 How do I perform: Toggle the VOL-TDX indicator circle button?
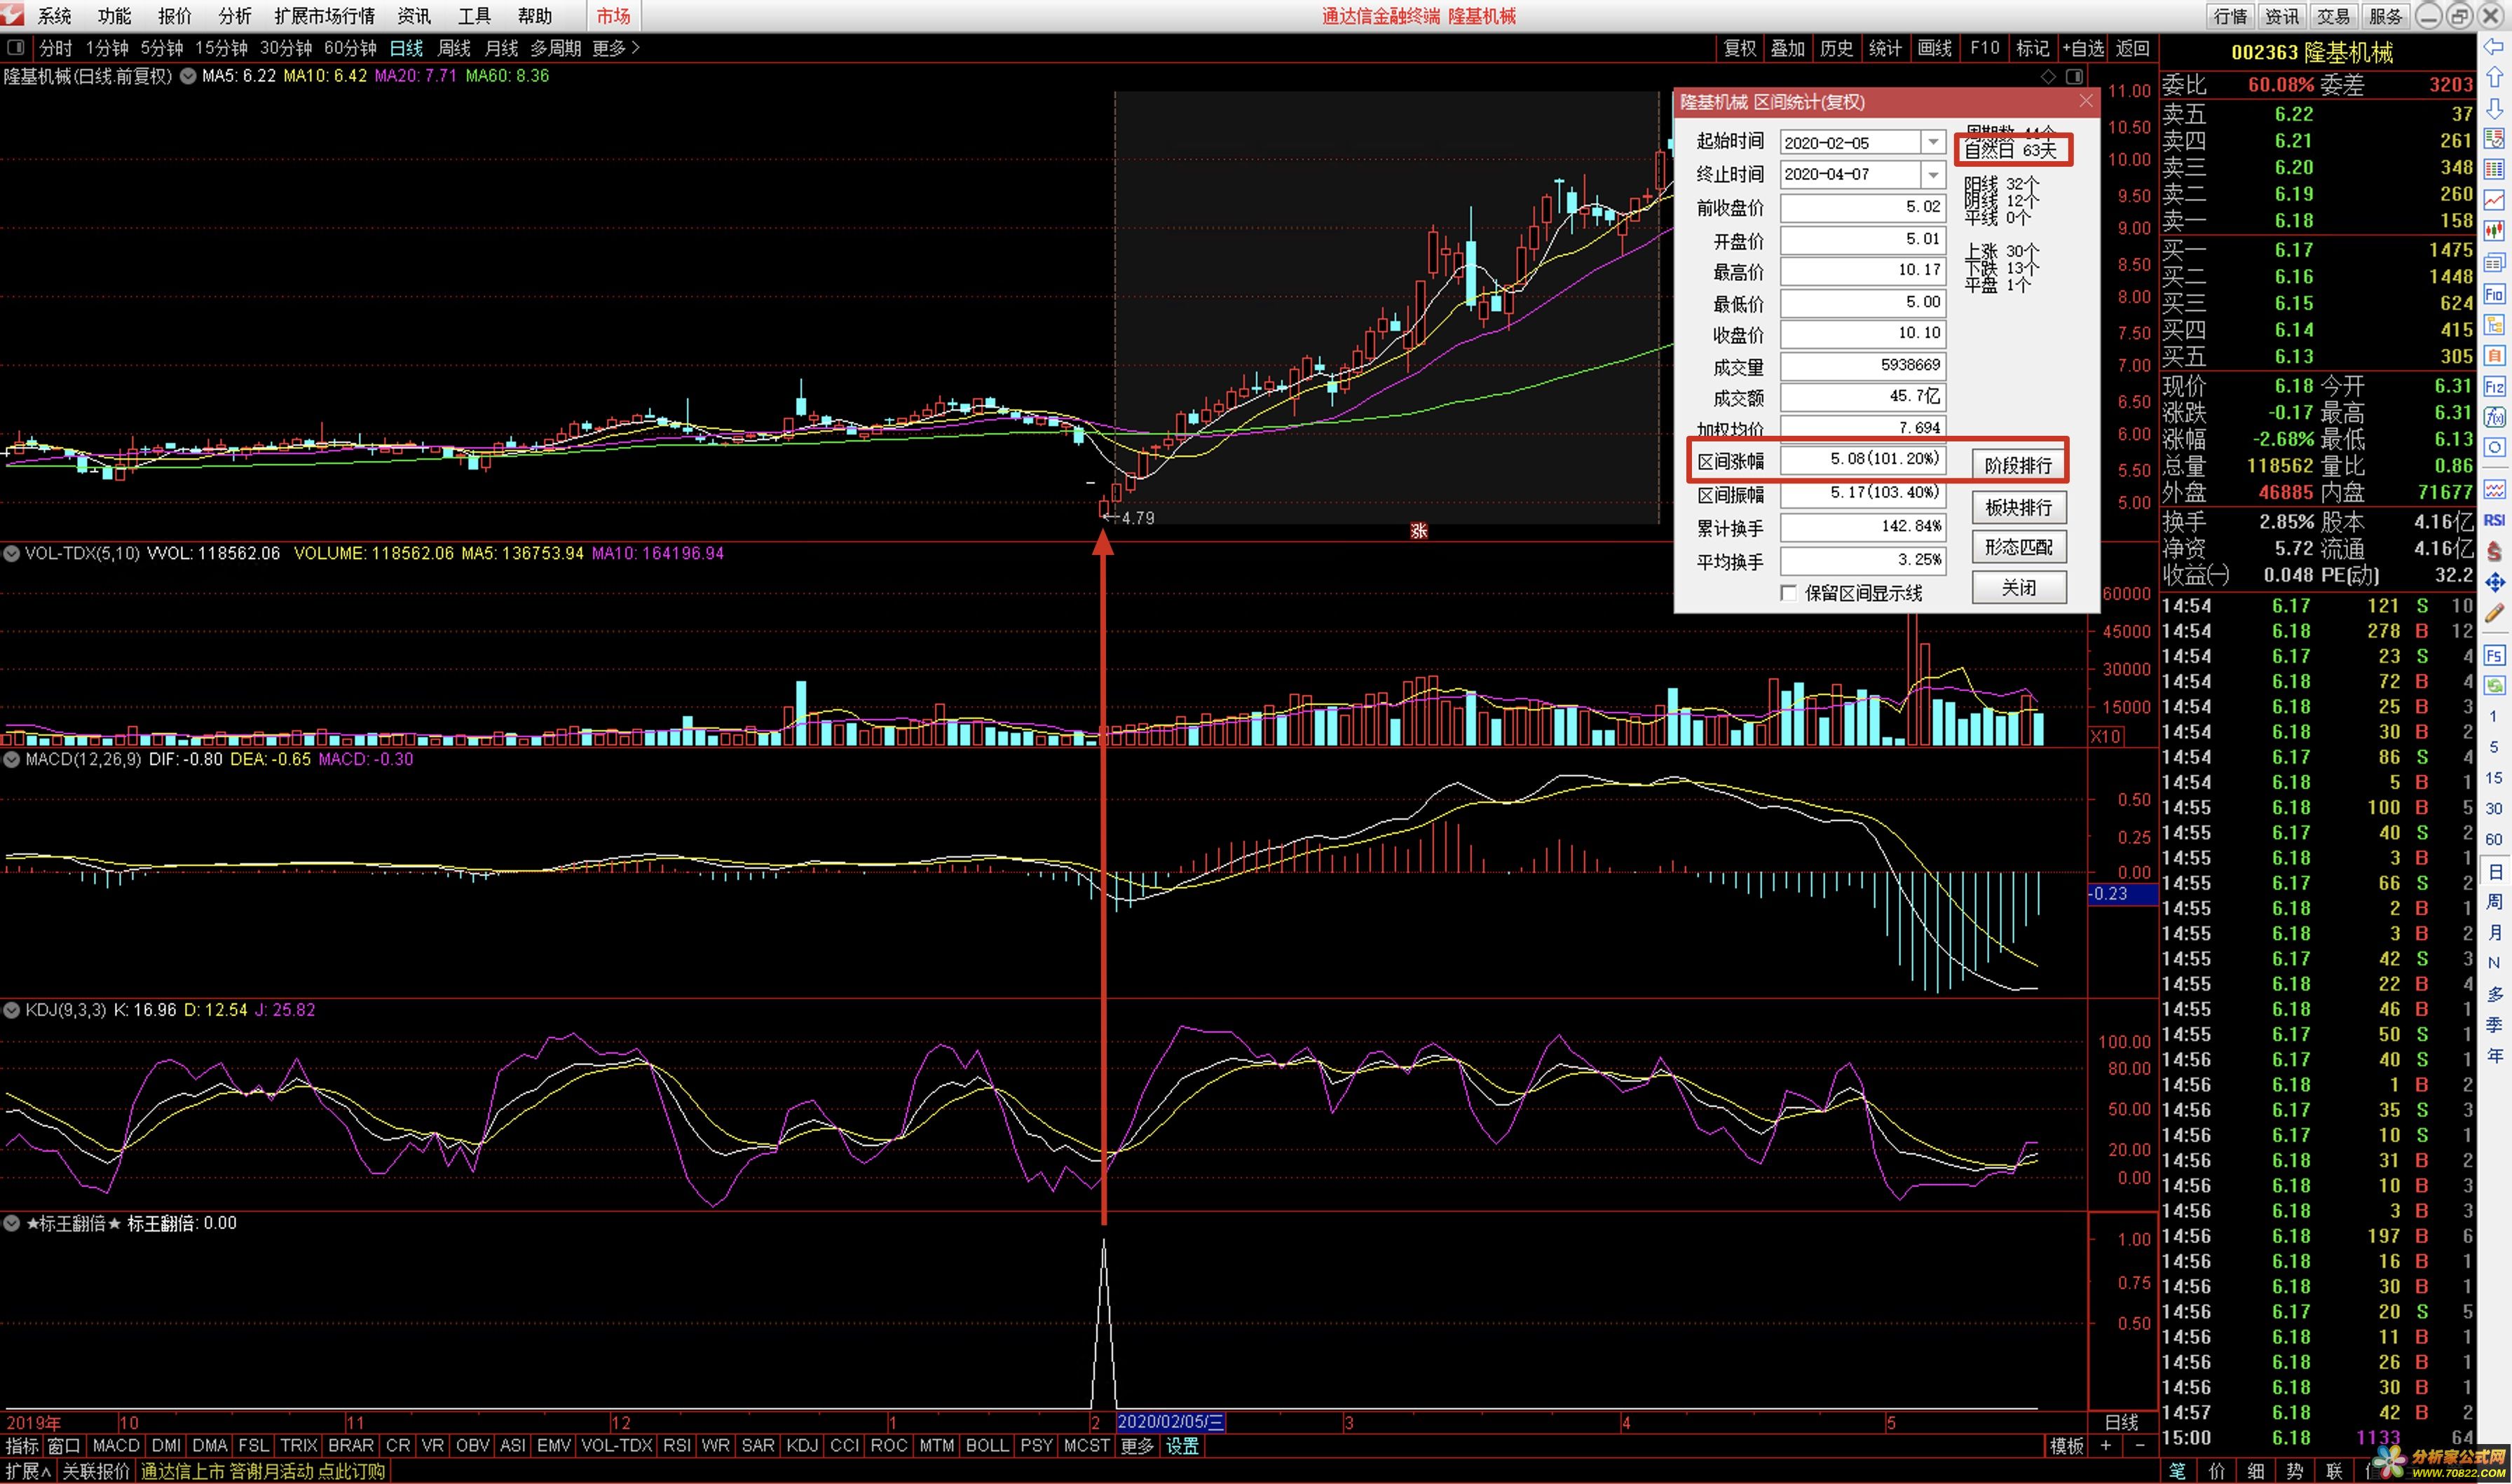[x=12, y=553]
